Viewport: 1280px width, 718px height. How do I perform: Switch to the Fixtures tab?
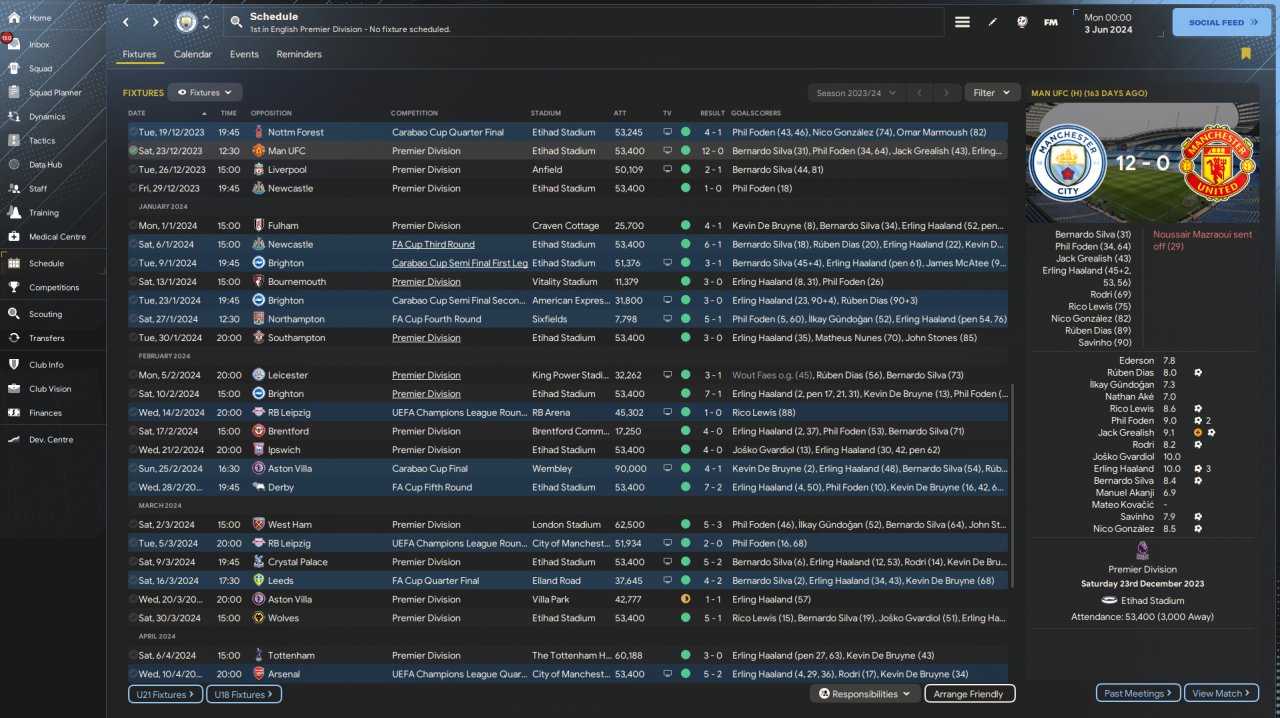[x=139, y=54]
